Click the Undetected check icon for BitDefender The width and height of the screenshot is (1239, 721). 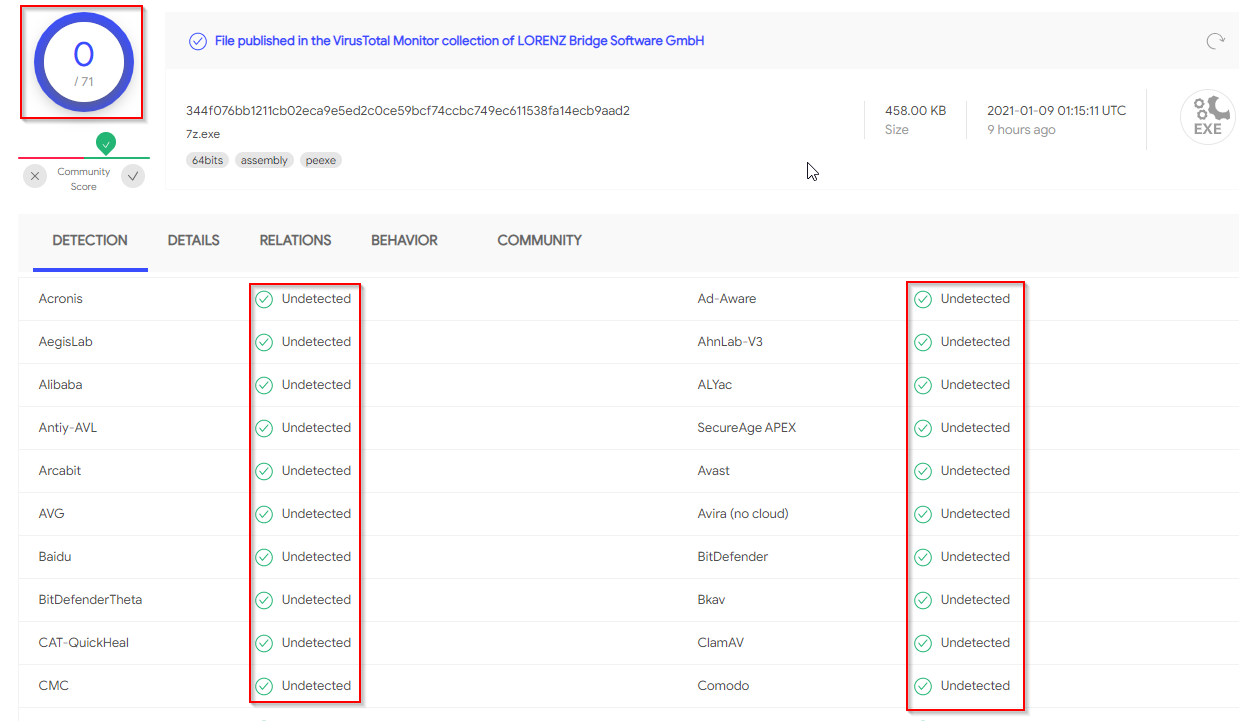coord(923,557)
